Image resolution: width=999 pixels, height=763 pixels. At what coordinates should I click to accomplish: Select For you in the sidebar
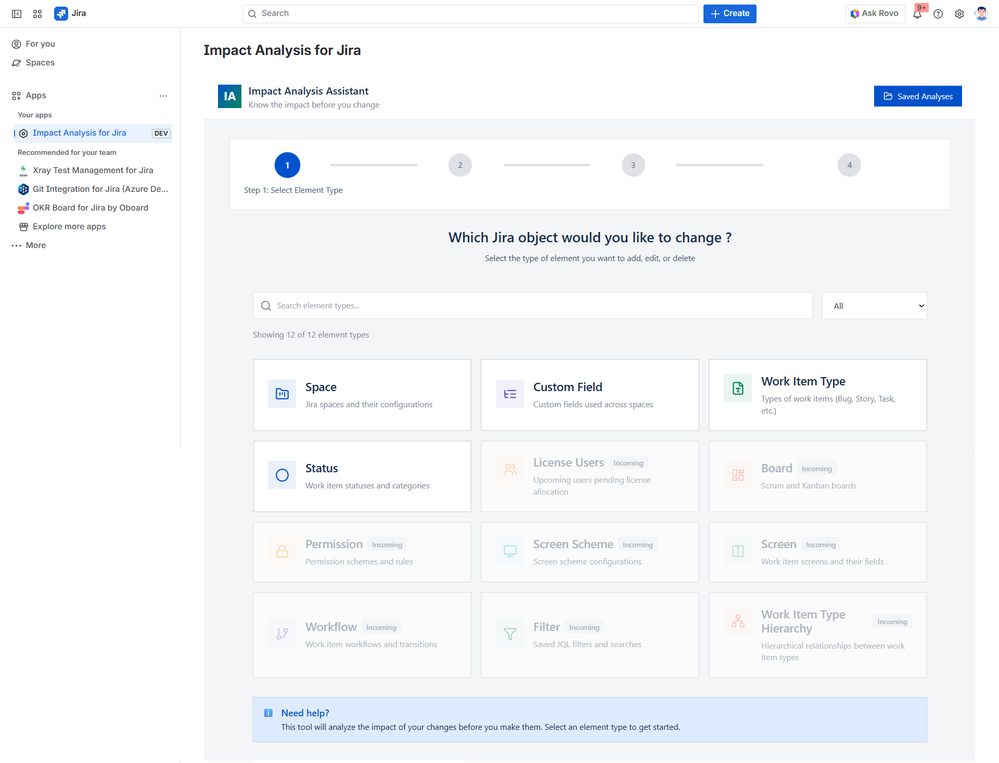pyautogui.click(x=40, y=43)
